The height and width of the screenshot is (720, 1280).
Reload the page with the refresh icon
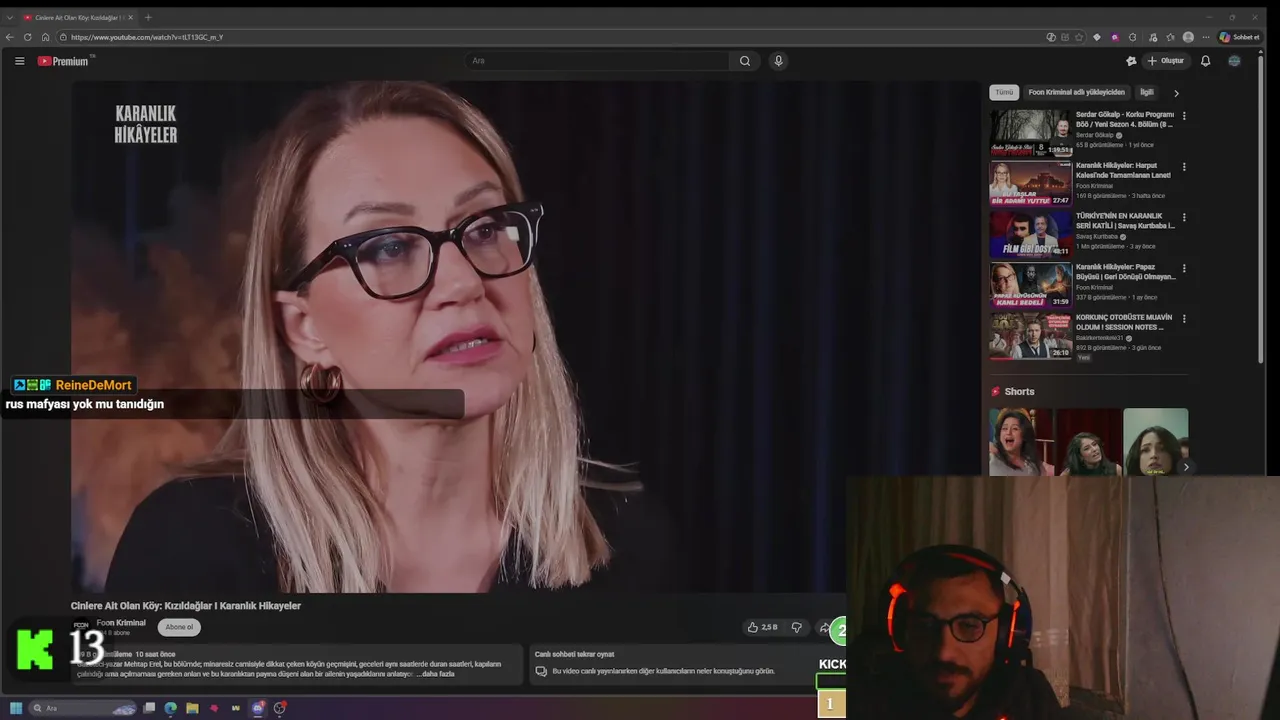[28, 37]
